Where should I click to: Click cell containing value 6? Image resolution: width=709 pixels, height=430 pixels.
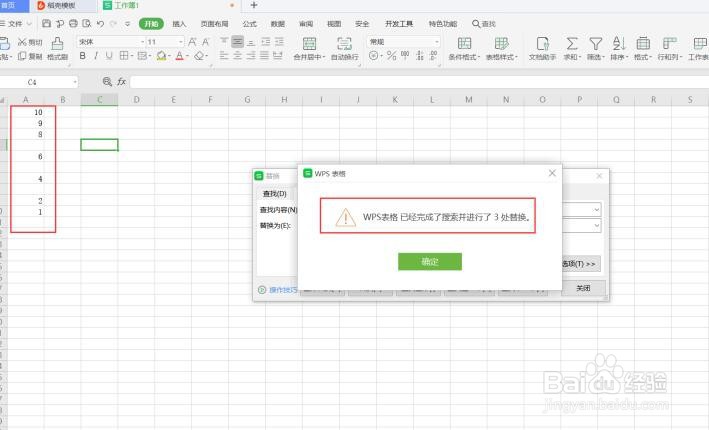[x=25, y=156]
